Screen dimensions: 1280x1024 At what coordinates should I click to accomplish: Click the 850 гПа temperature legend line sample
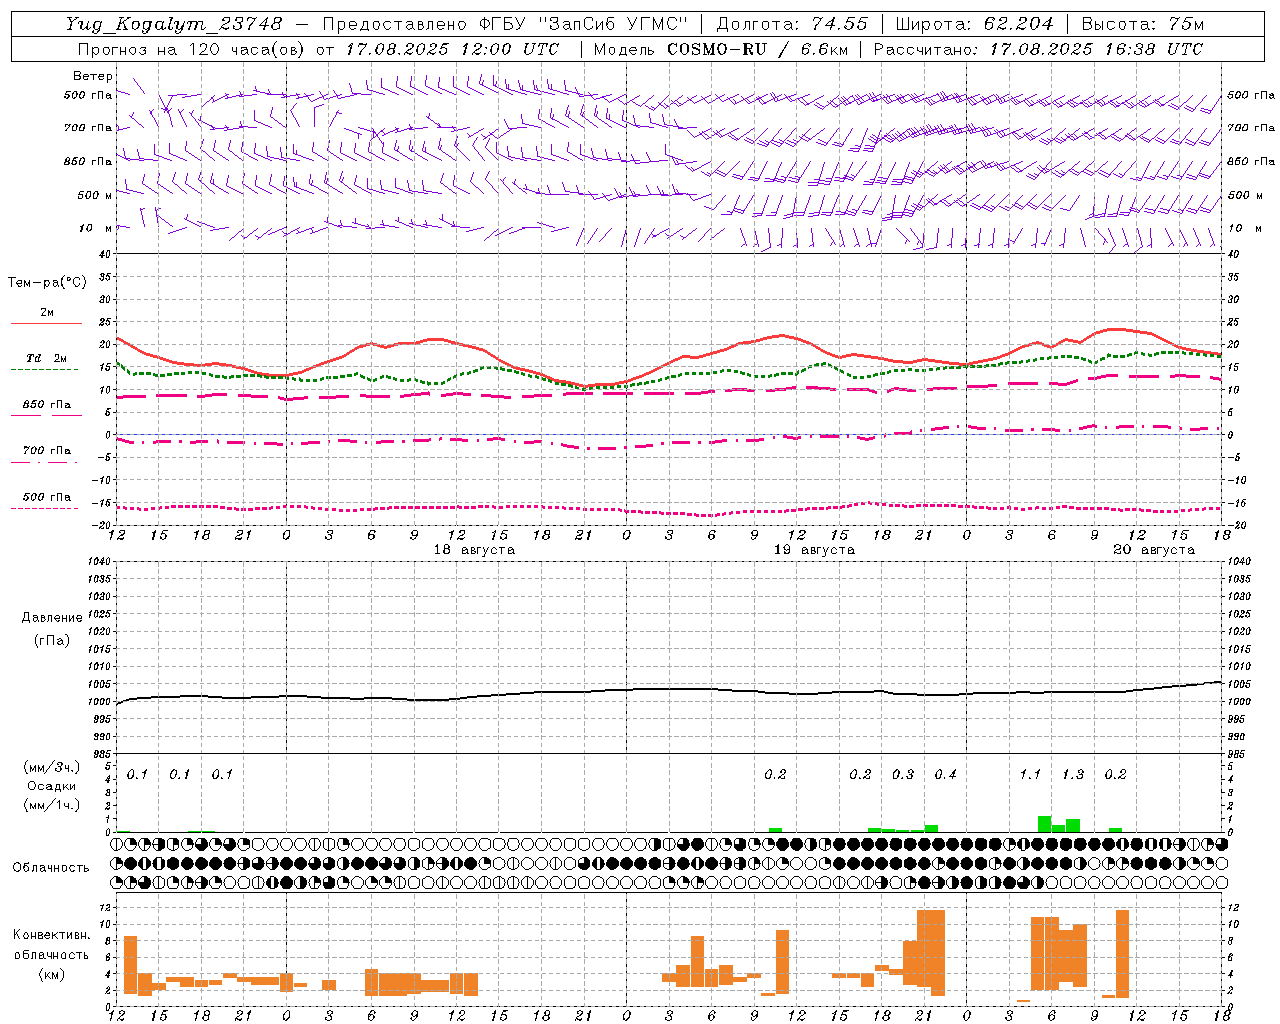46,415
